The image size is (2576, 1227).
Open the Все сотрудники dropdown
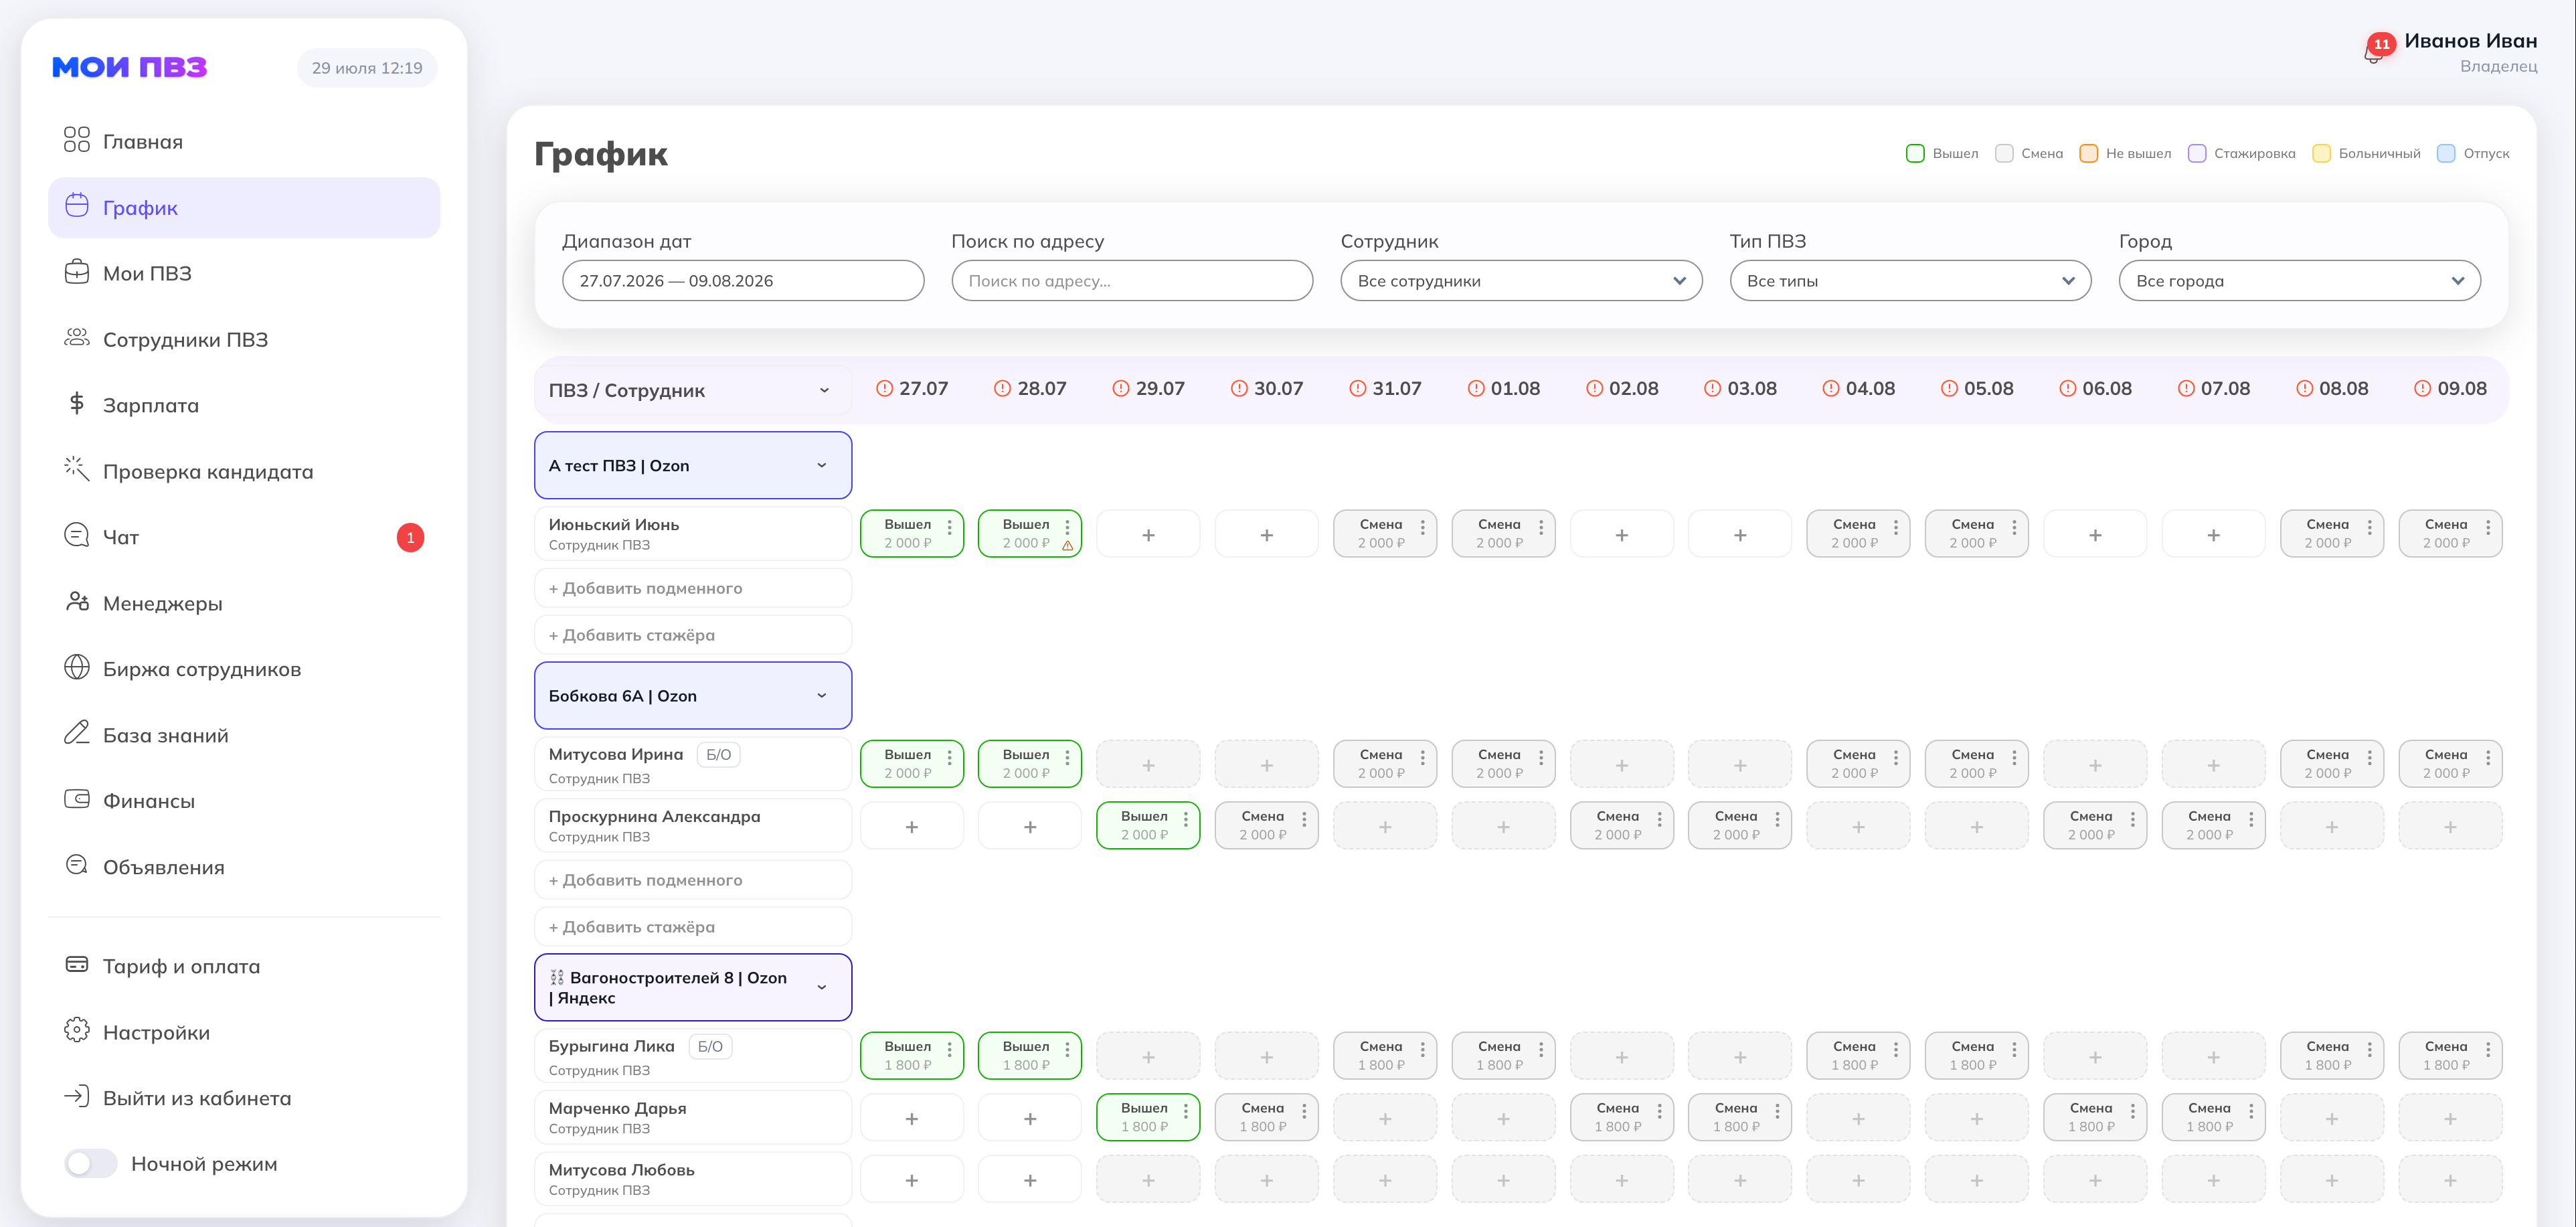click(1520, 281)
